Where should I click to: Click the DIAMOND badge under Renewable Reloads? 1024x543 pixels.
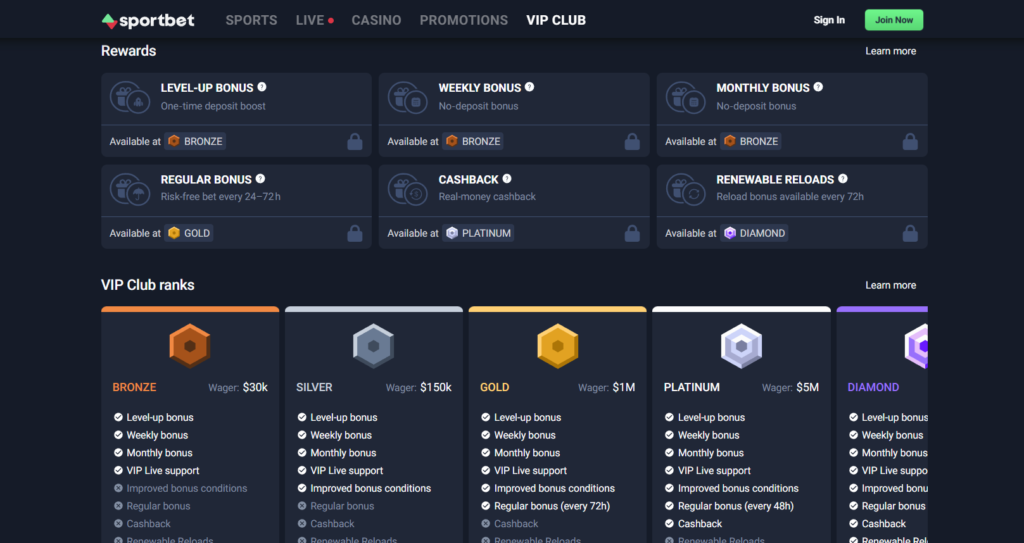tap(754, 233)
